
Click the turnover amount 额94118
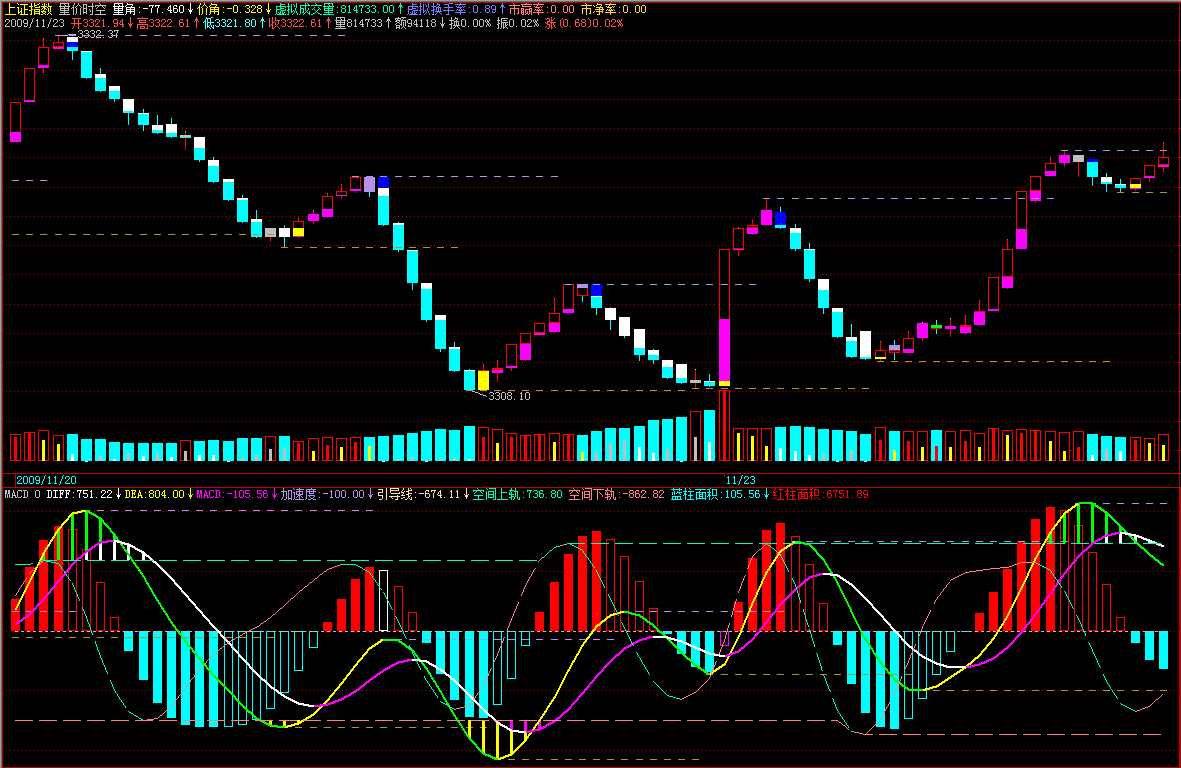click(420, 23)
